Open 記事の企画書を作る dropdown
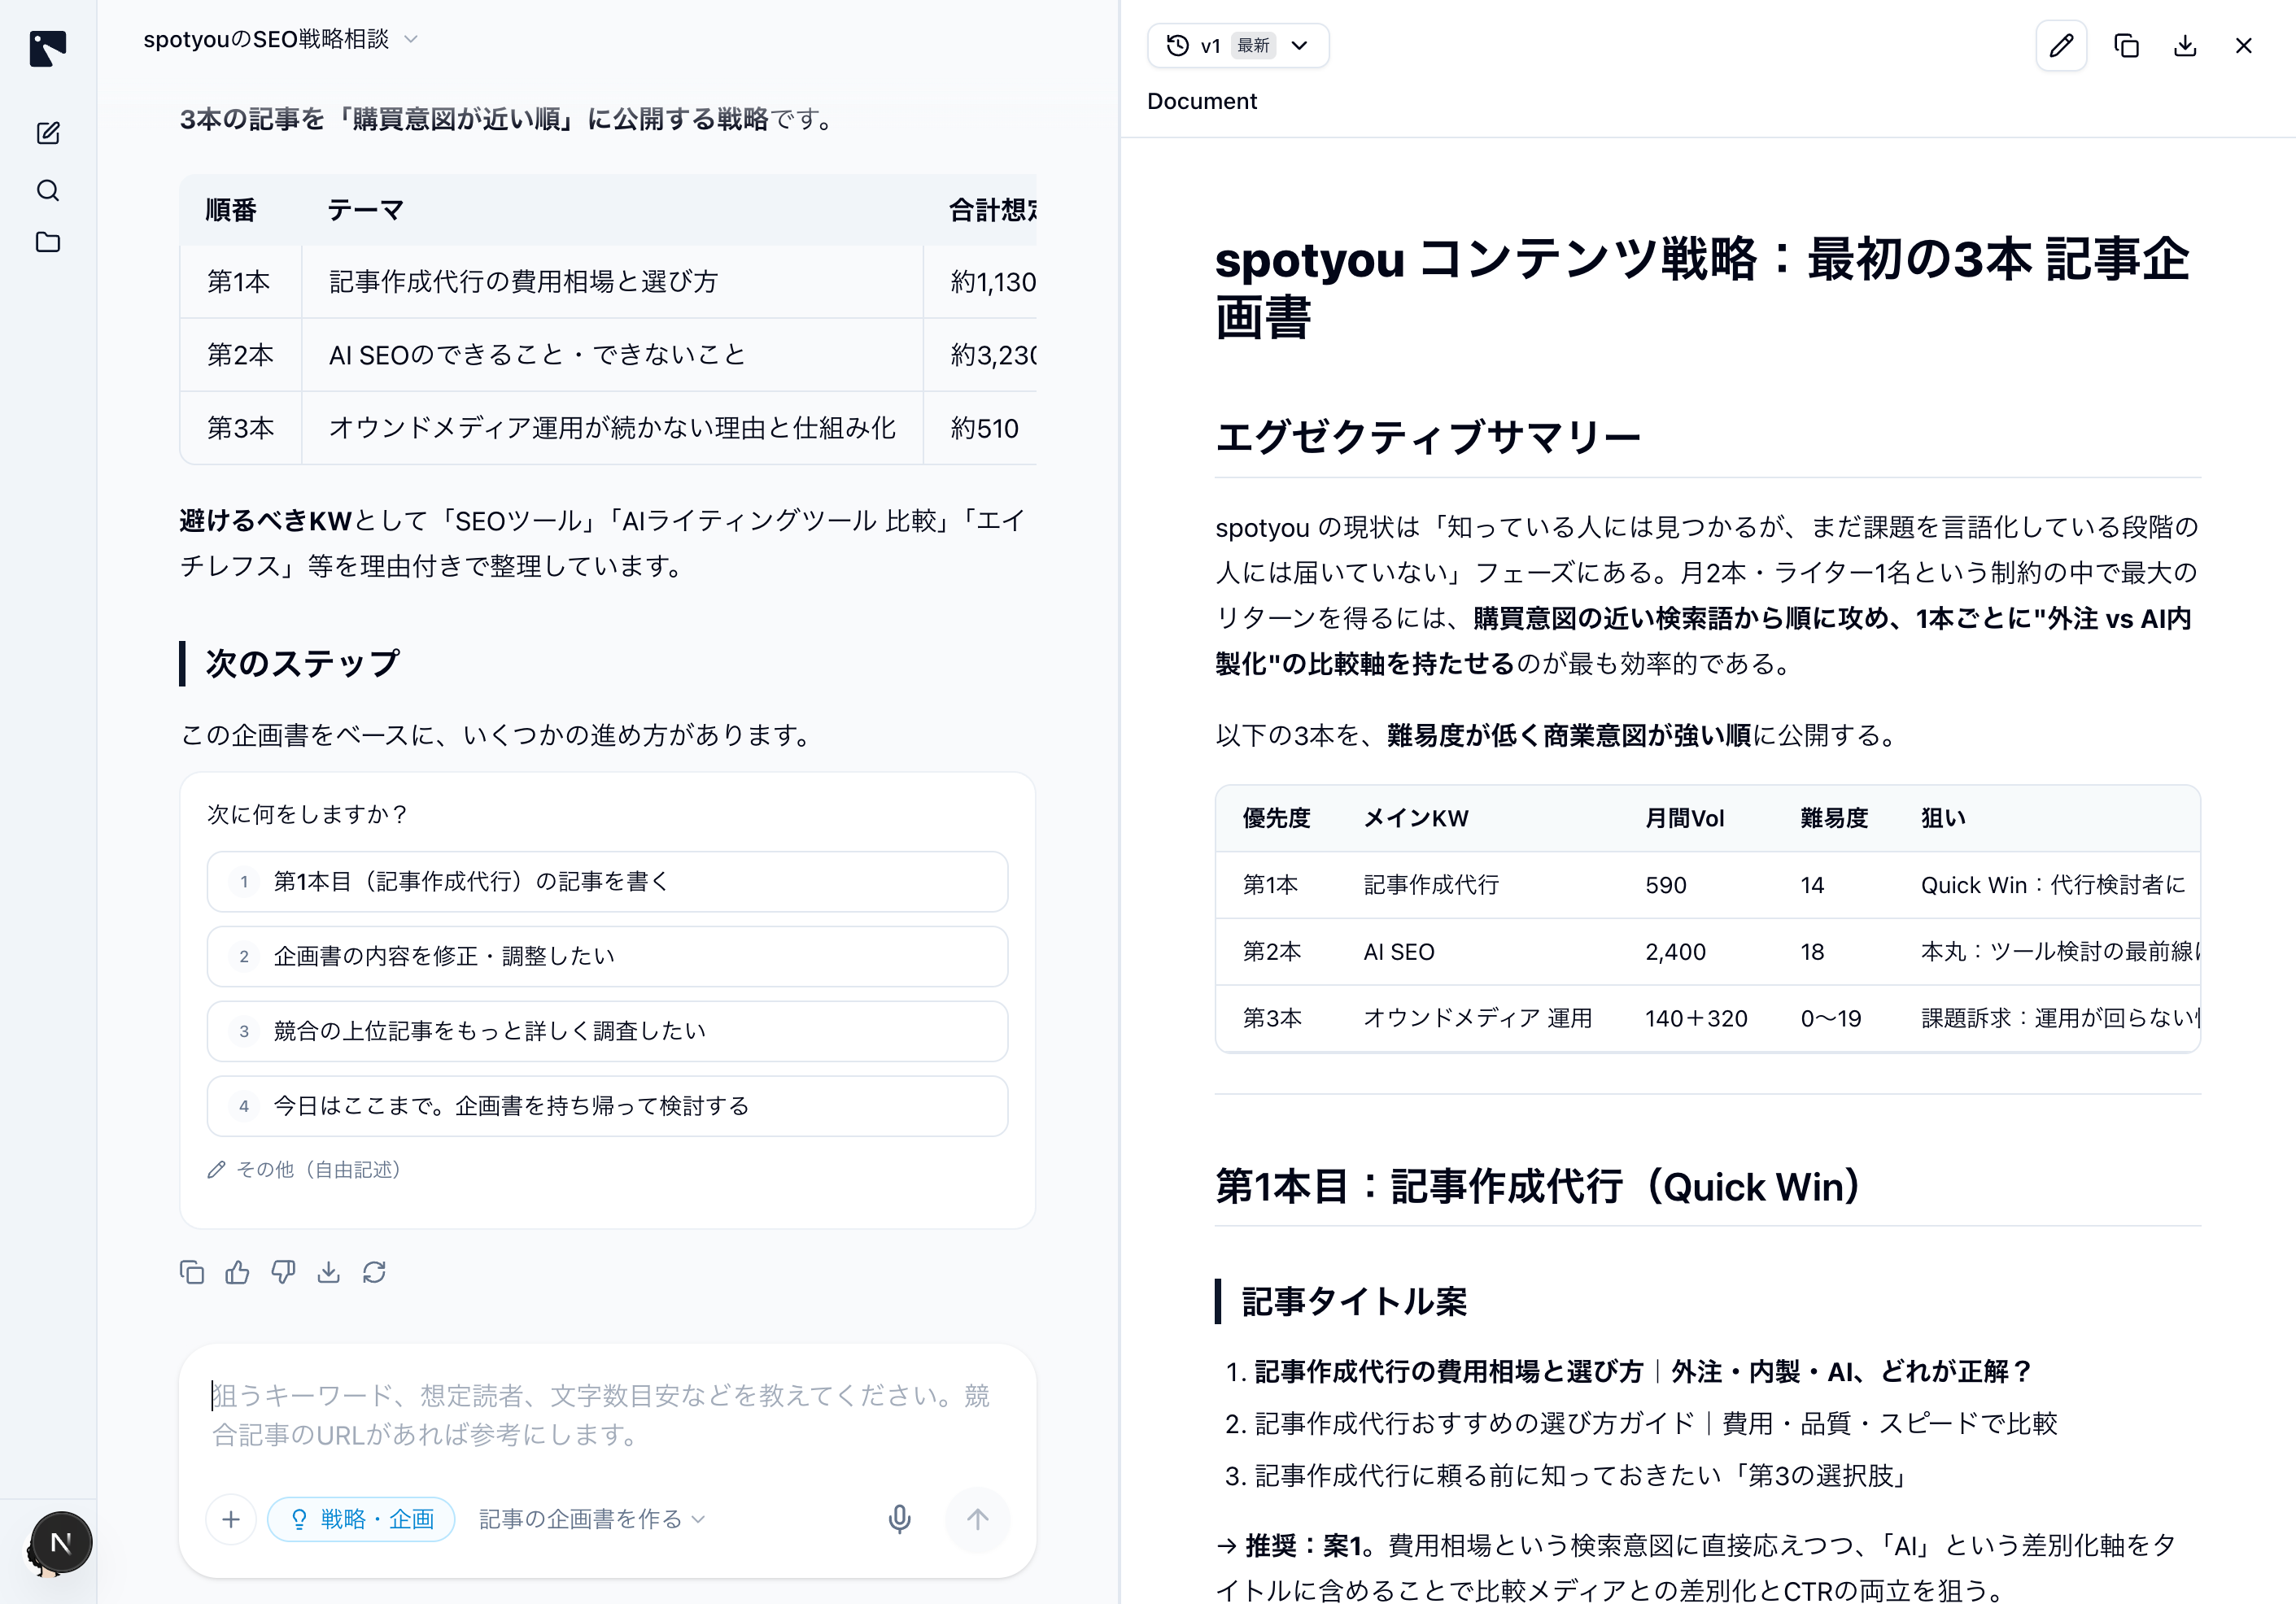This screenshot has width=2296, height=1604. coord(592,1519)
